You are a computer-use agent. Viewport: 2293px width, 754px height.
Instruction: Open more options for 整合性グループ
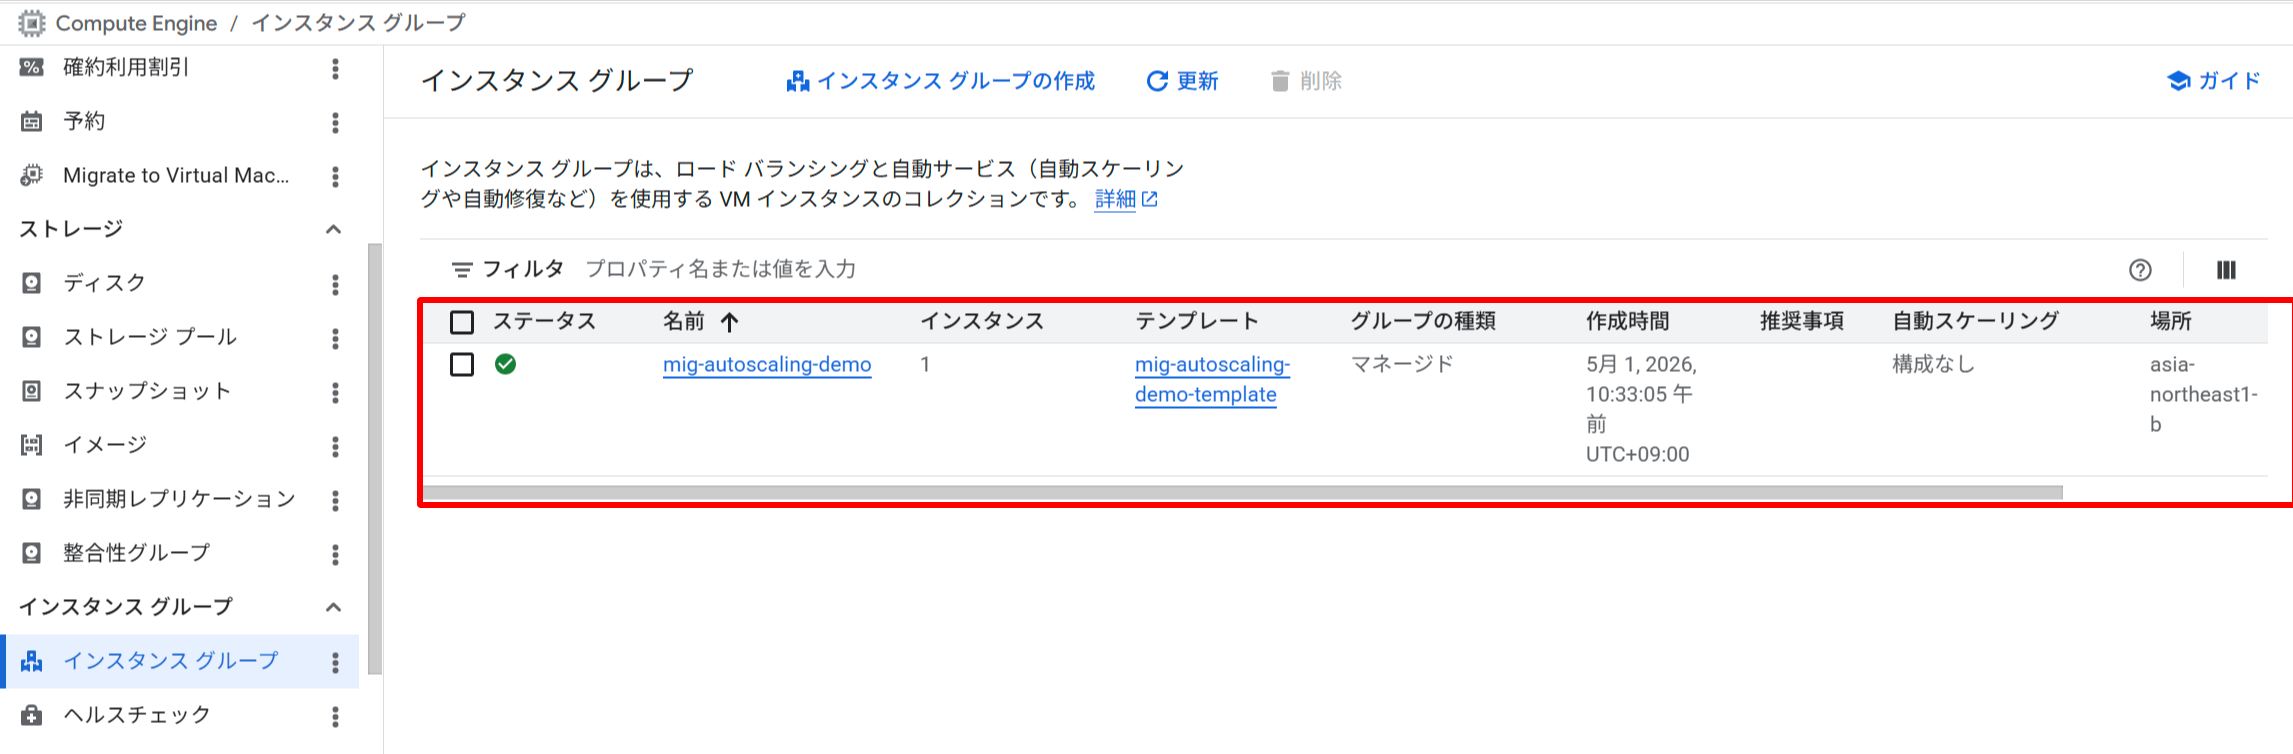(335, 554)
